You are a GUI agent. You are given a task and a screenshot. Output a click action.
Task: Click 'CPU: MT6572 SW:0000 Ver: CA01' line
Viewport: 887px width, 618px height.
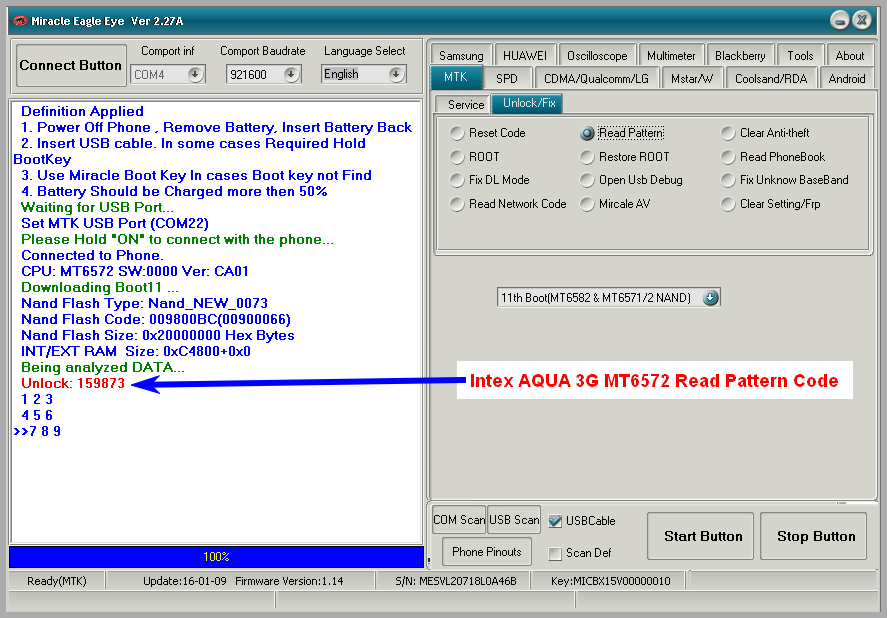tap(135, 271)
